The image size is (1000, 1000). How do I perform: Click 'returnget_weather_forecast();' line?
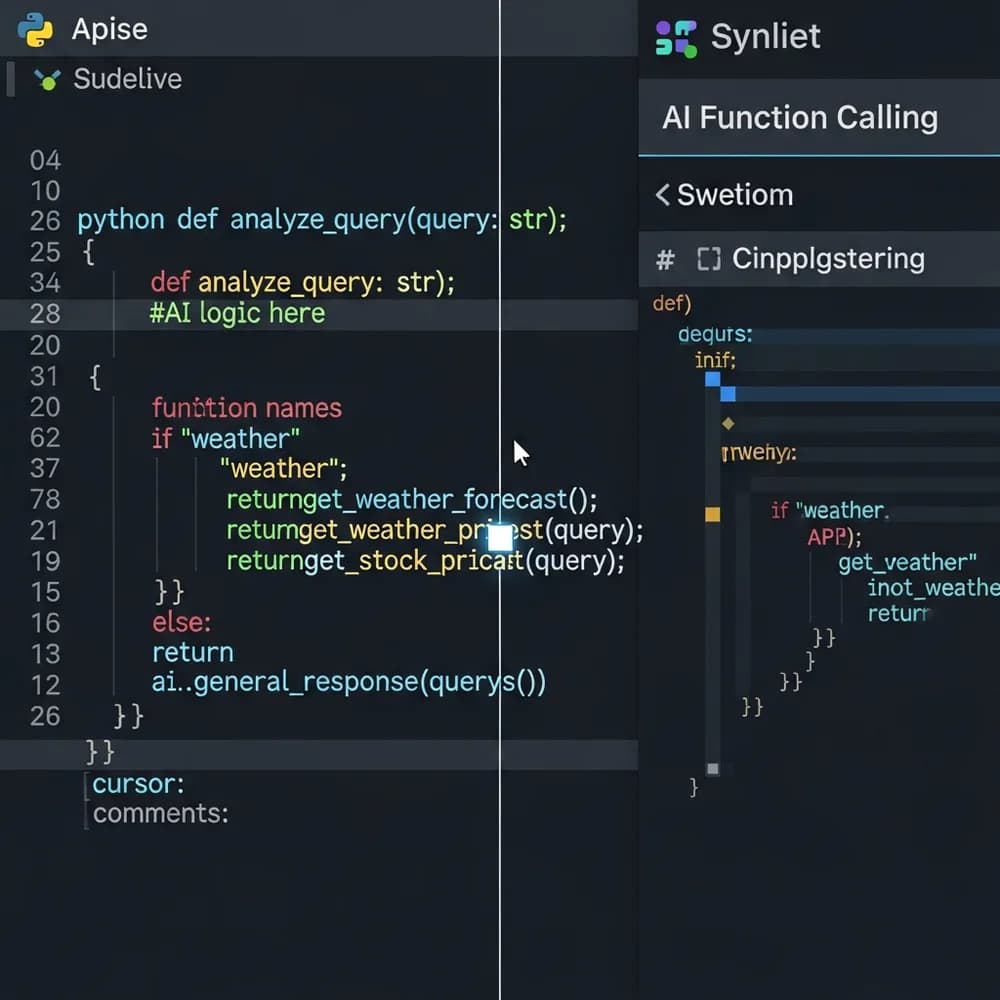(x=412, y=500)
